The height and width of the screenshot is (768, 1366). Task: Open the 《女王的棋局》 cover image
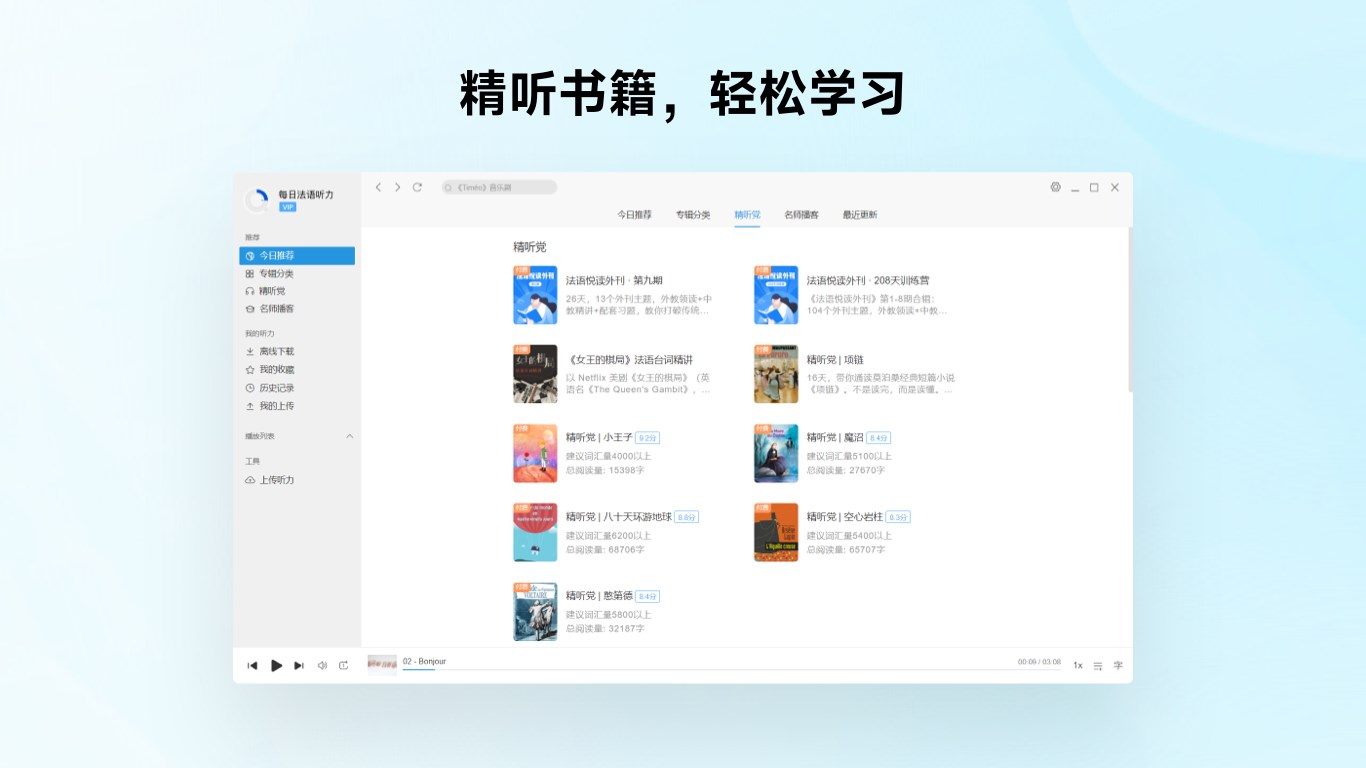pyautogui.click(x=535, y=374)
